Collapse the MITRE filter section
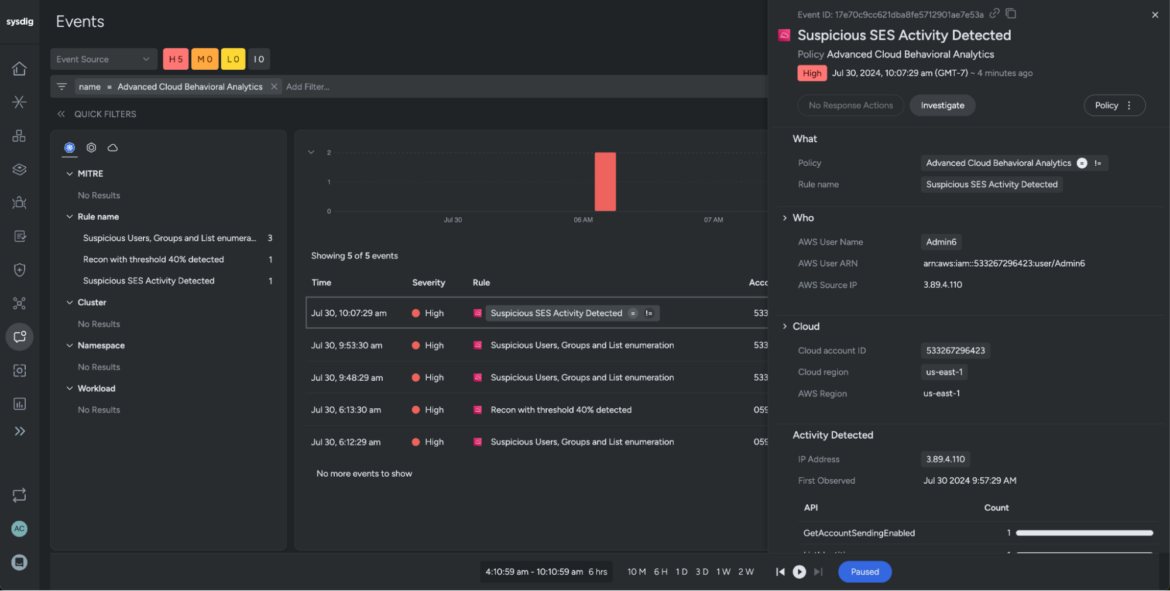The height and width of the screenshot is (591, 1170). pyautogui.click(x=70, y=174)
